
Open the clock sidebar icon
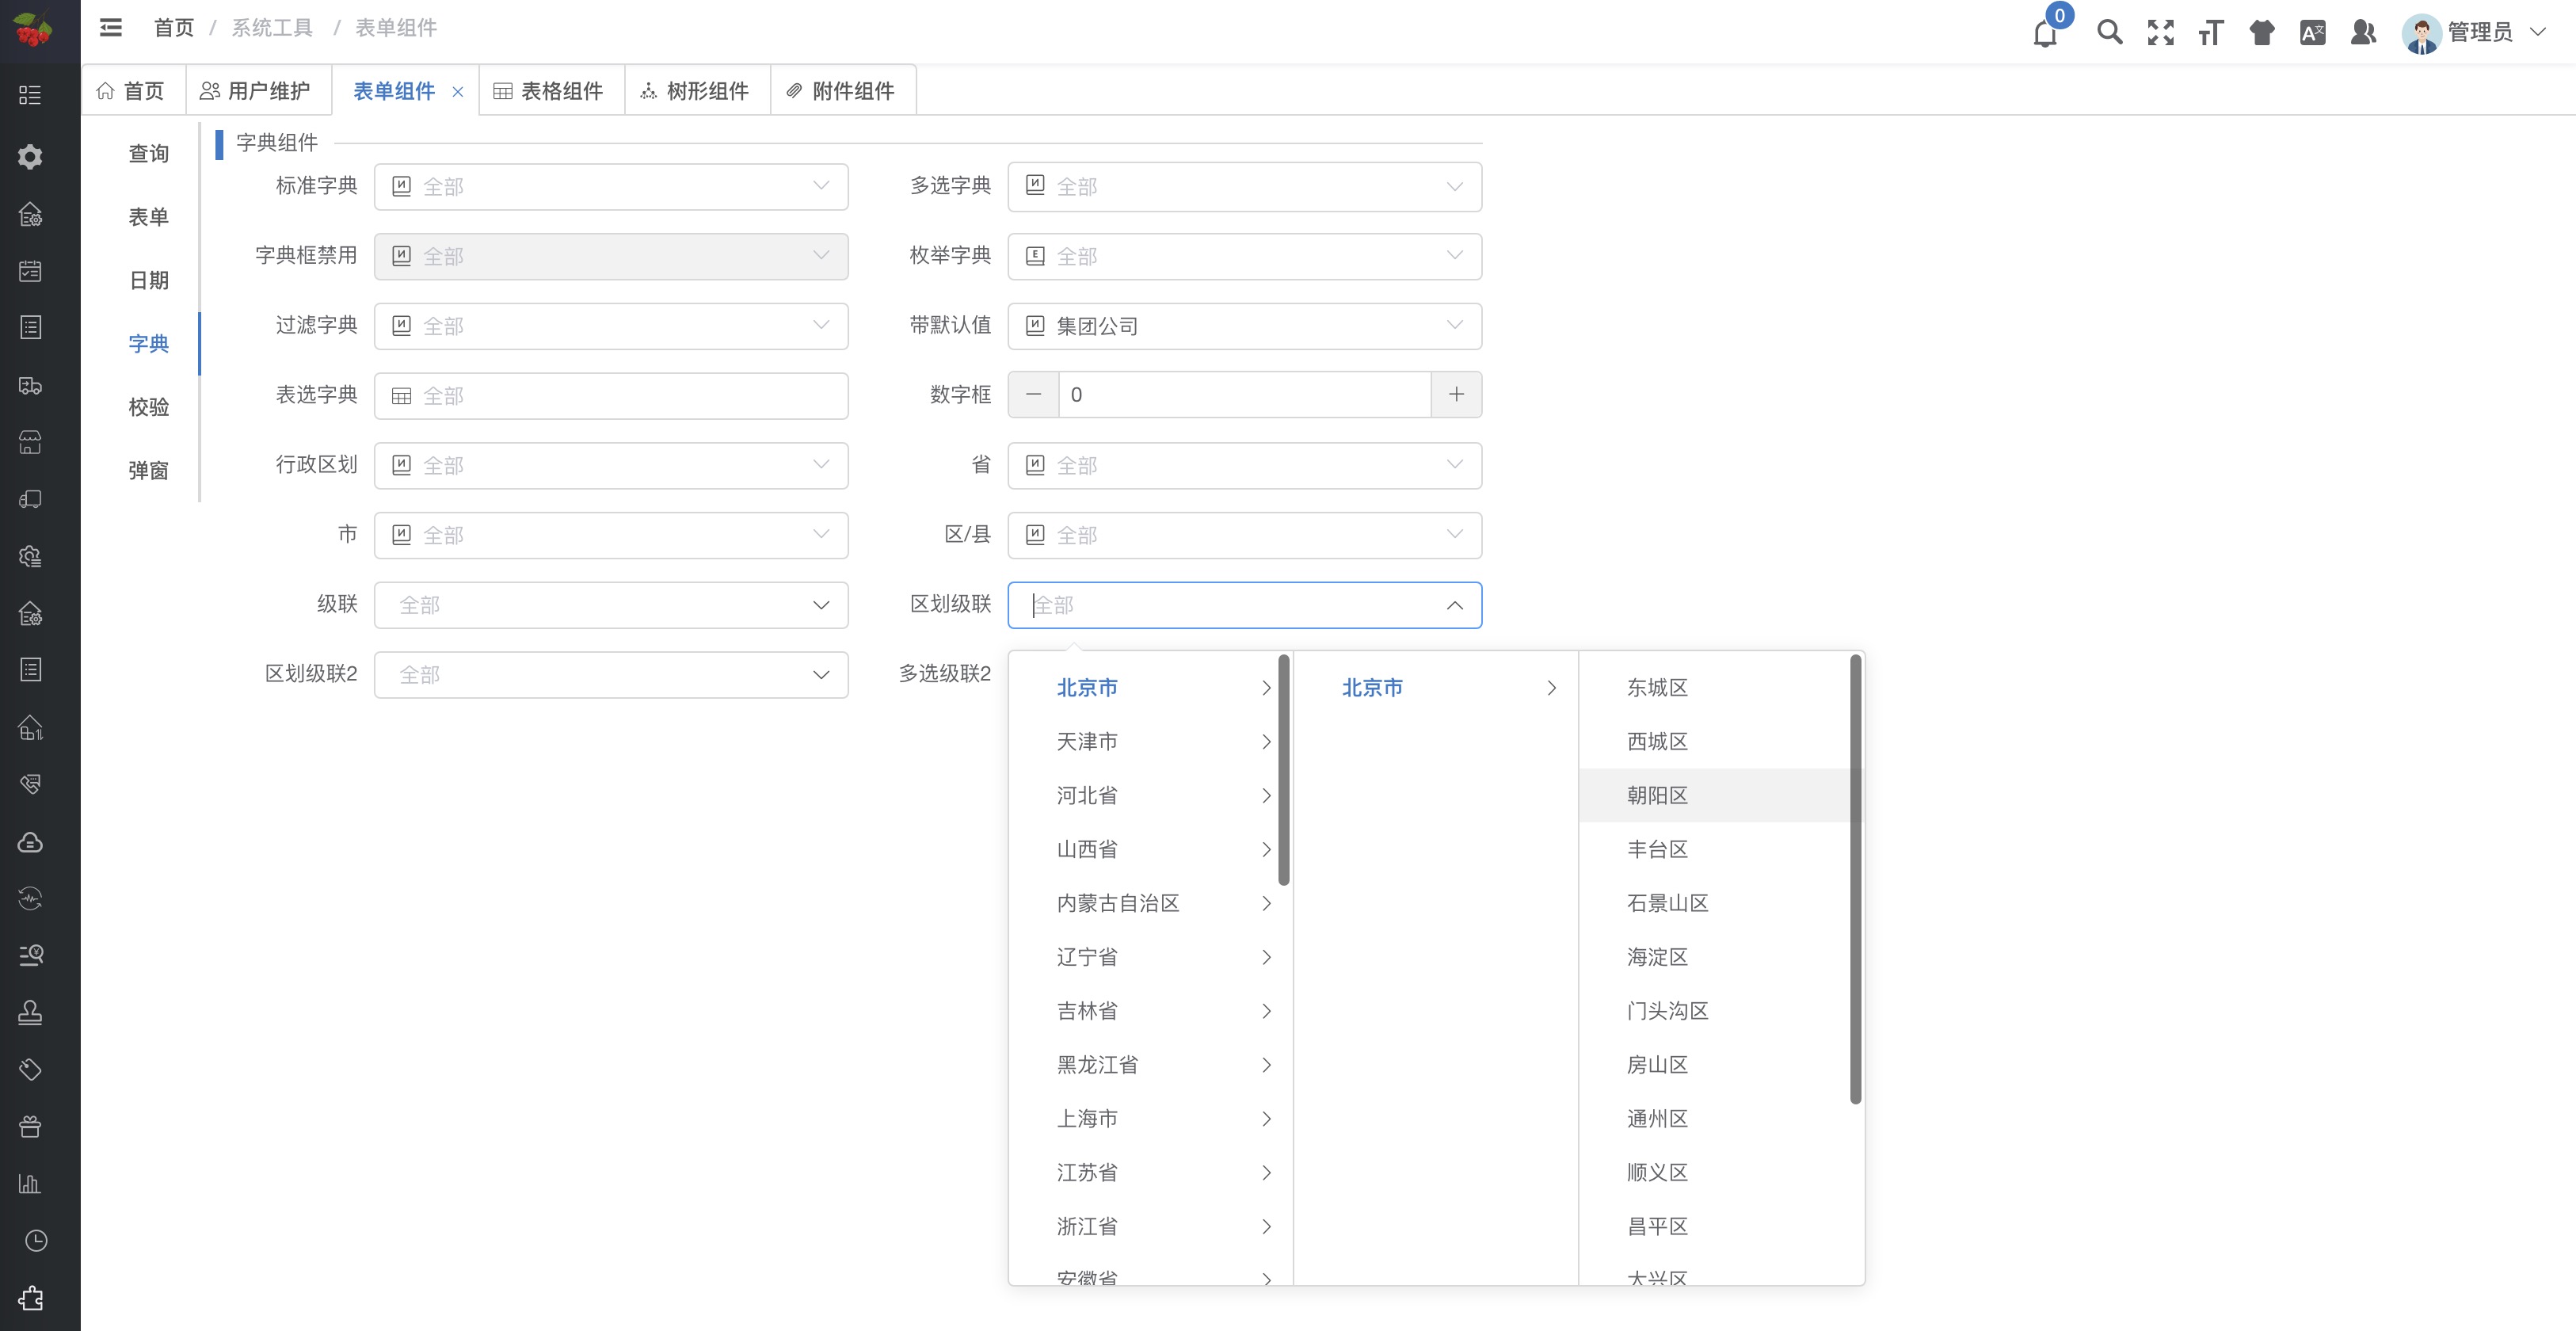[x=36, y=1241]
